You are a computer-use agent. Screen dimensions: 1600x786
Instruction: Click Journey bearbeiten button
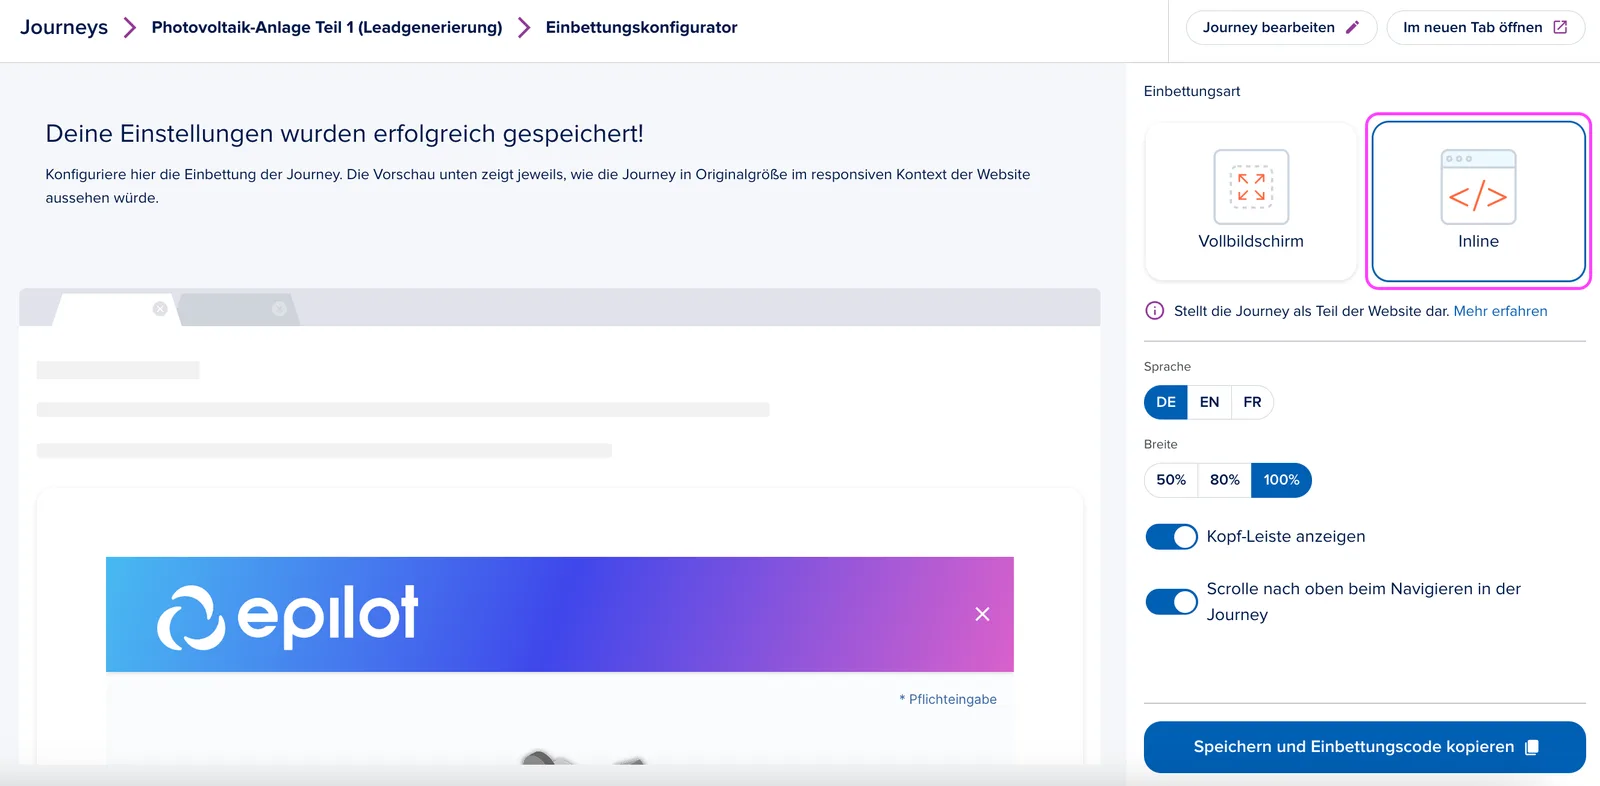(1281, 27)
